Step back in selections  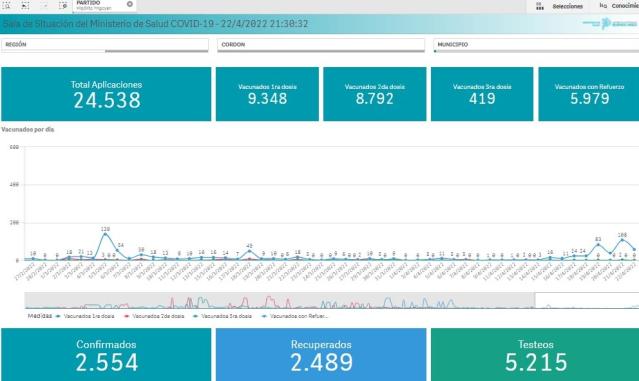tap(25, 6)
